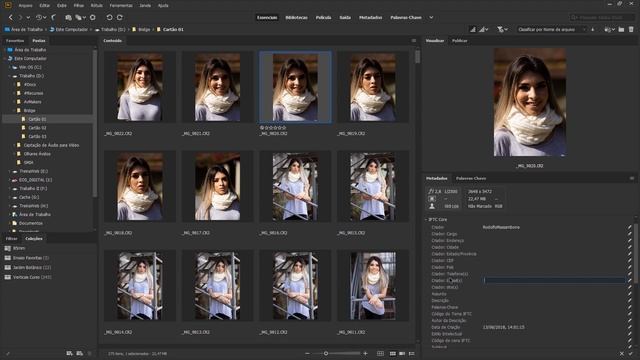Click Bridge in the path bar
640x360 pixels.
(x=144, y=29)
